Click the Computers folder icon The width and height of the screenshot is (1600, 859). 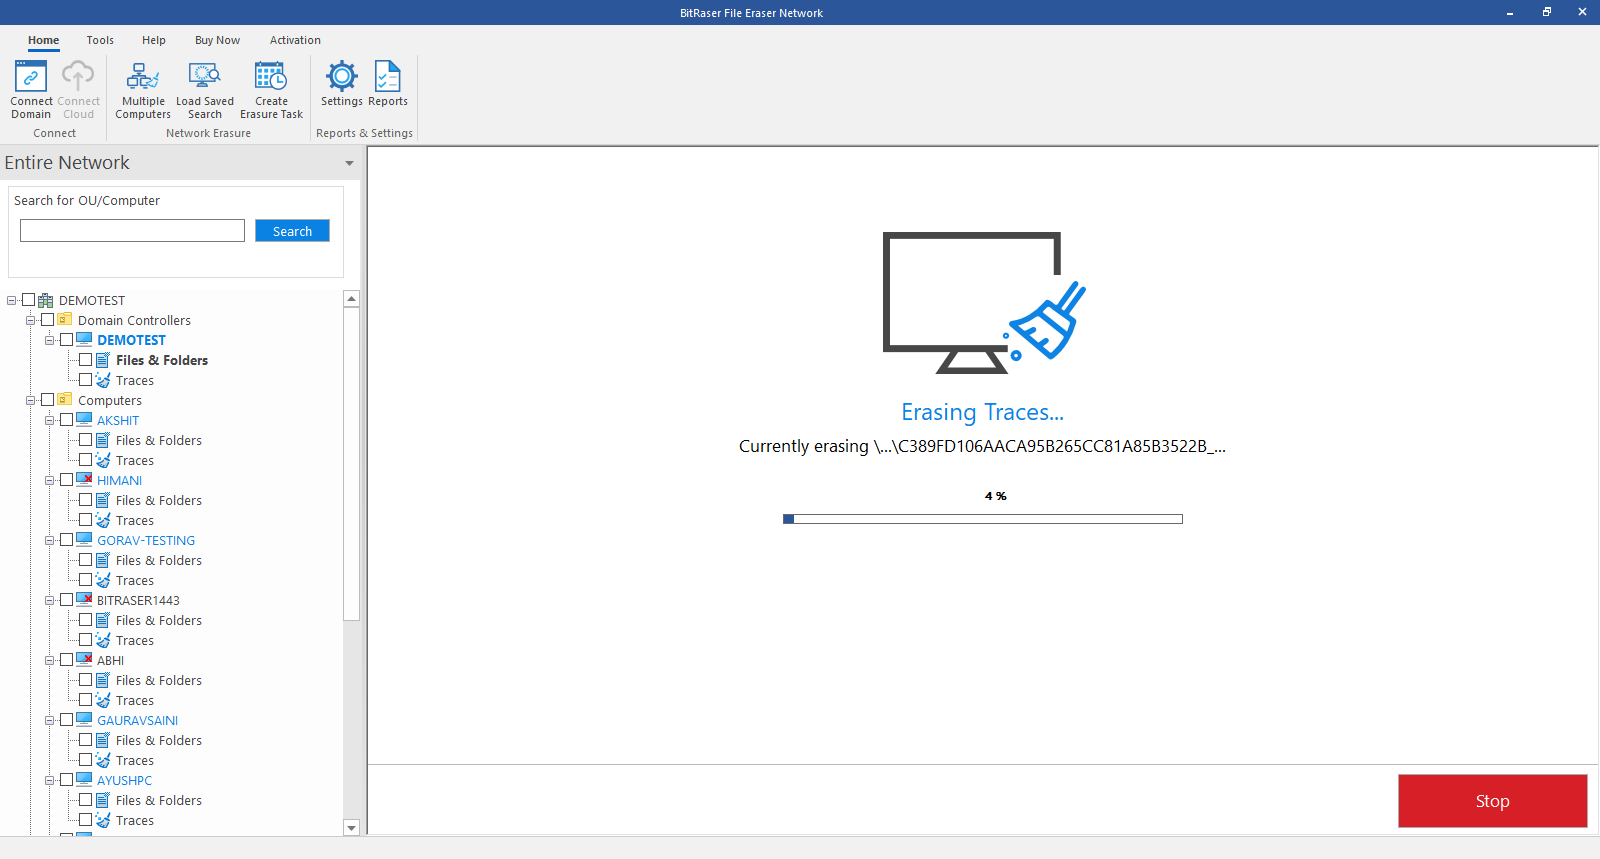coord(65,400)
